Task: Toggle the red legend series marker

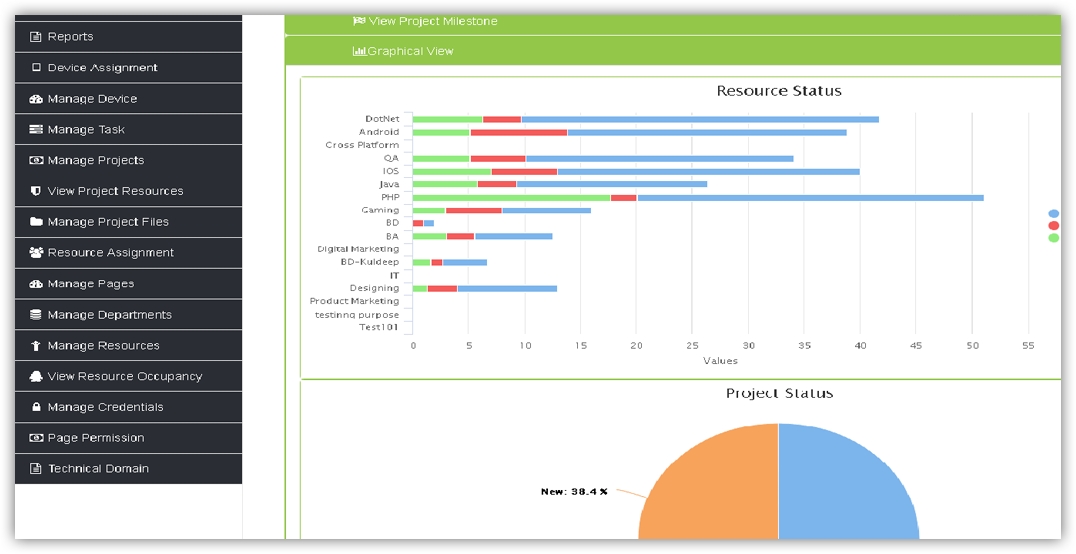Action: pyautogui.click(x=1054, y=226)
